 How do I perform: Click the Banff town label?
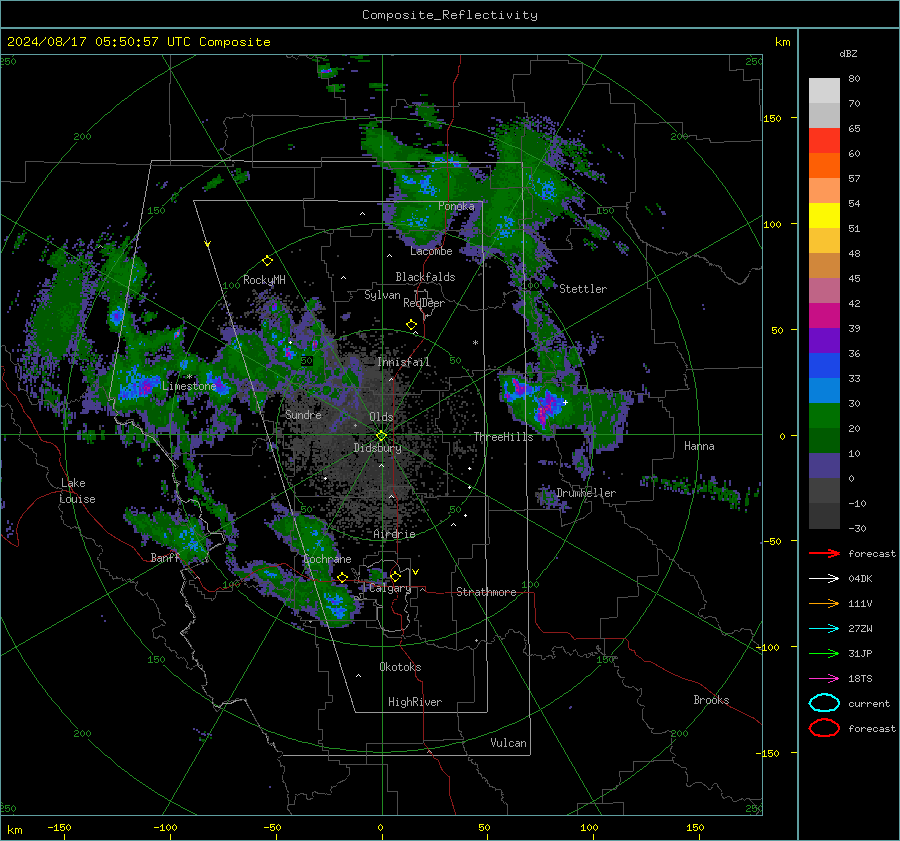click(165, 557)
